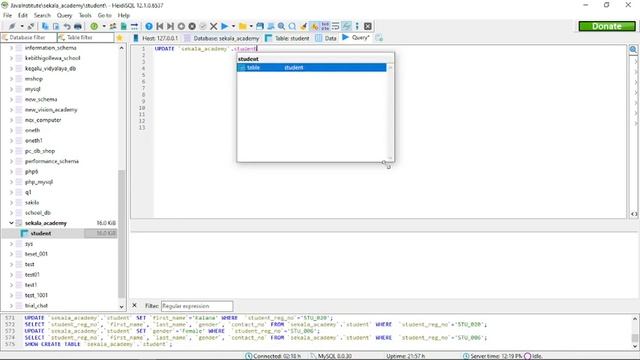
Task: Click the connect to server icon
Action: pos(12,26)
